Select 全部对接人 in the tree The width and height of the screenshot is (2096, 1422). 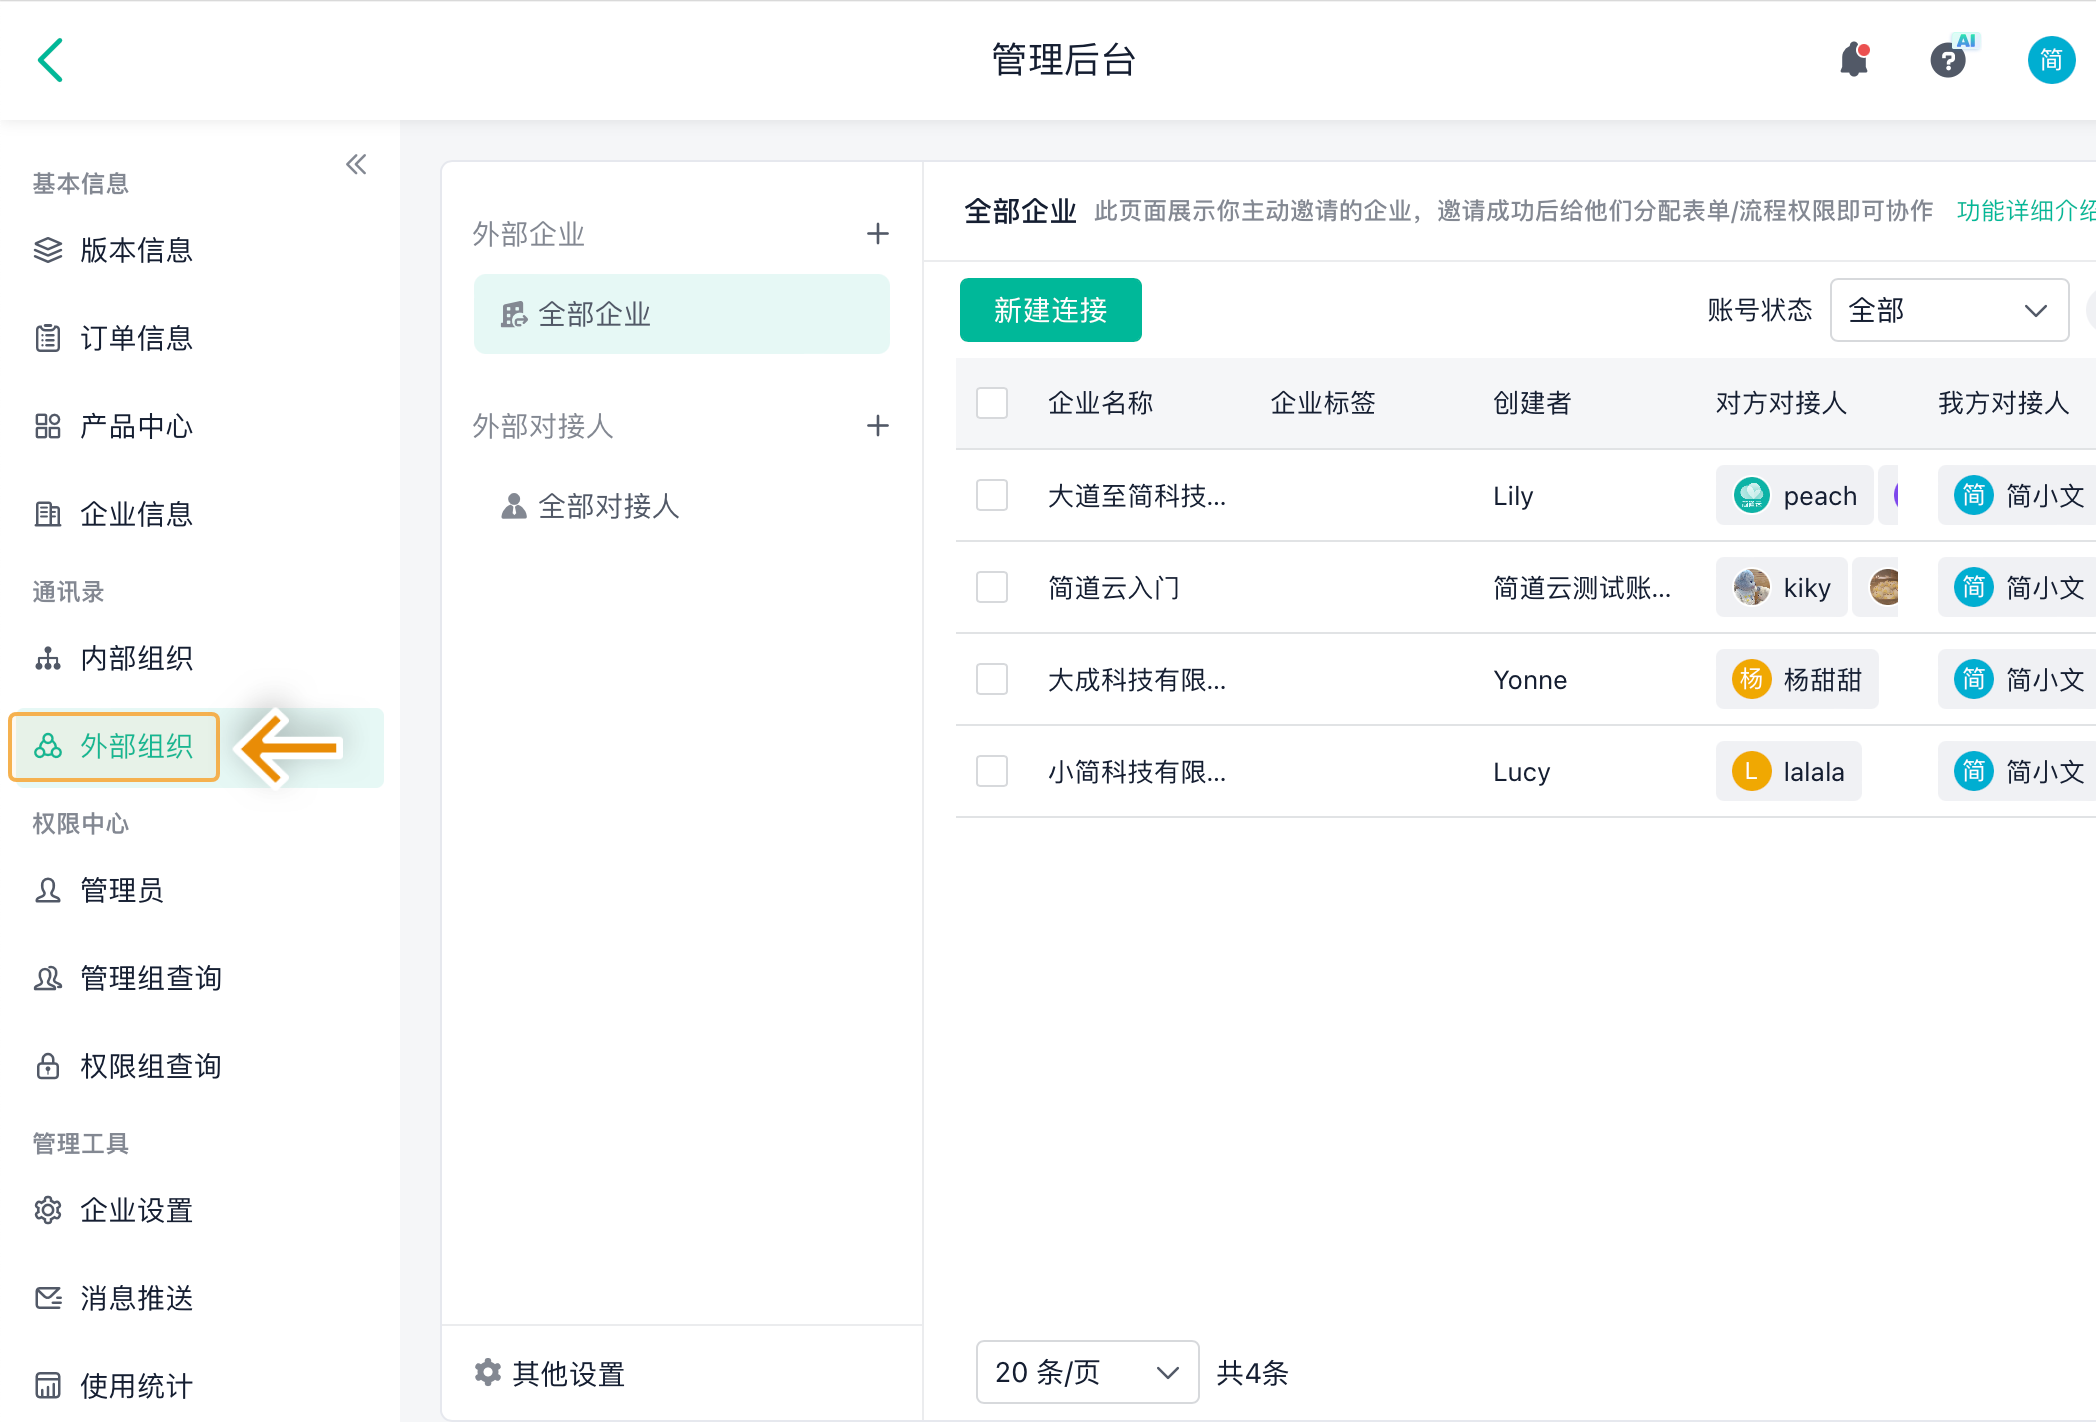tap(608, 506)
